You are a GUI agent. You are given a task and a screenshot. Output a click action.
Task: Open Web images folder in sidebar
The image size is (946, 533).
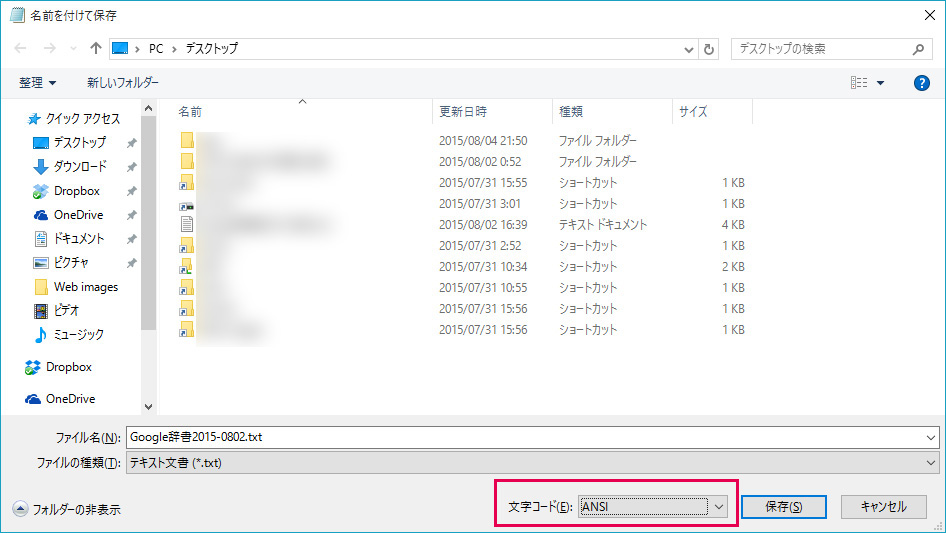[76, 287]
